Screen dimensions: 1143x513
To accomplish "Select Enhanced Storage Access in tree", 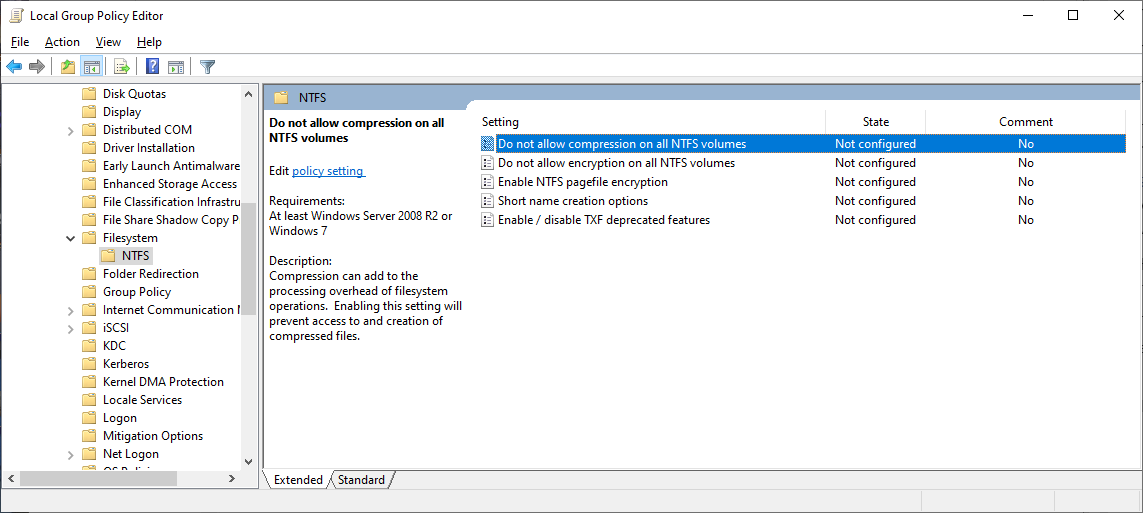I will [170, 184].
